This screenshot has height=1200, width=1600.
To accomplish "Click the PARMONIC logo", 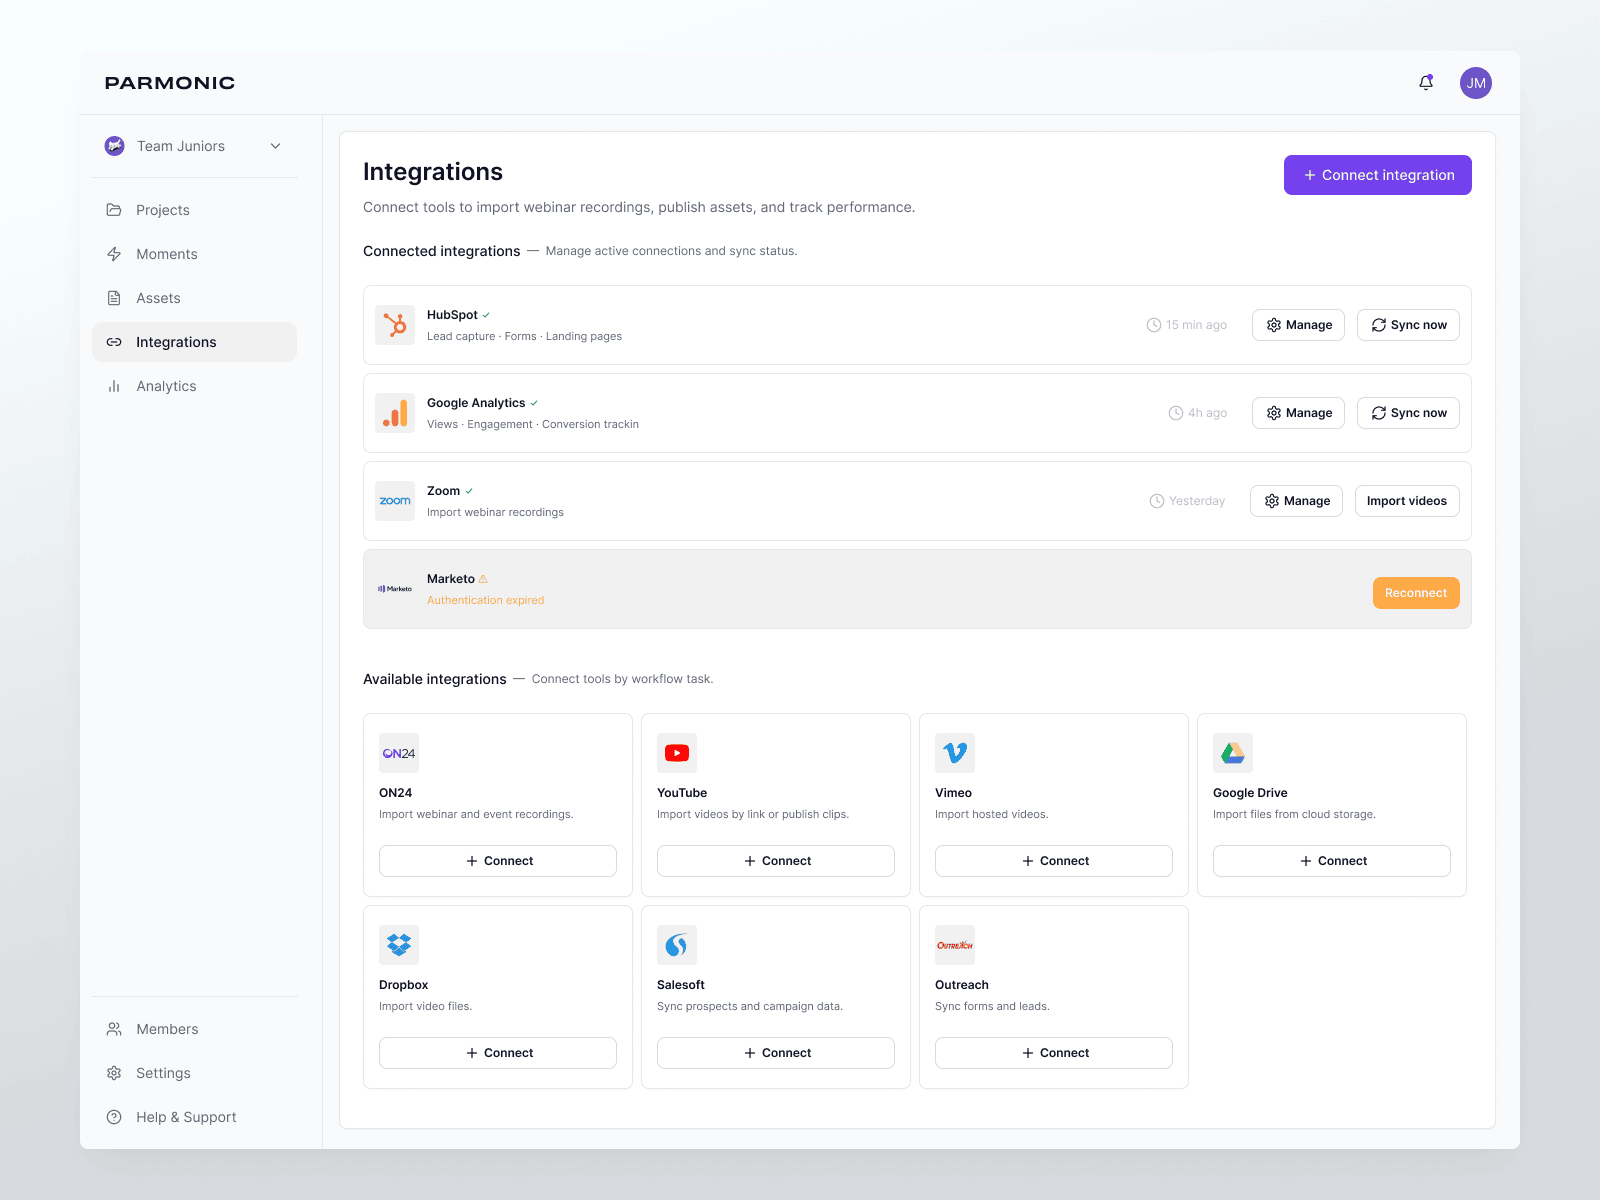I will [170, 83].
